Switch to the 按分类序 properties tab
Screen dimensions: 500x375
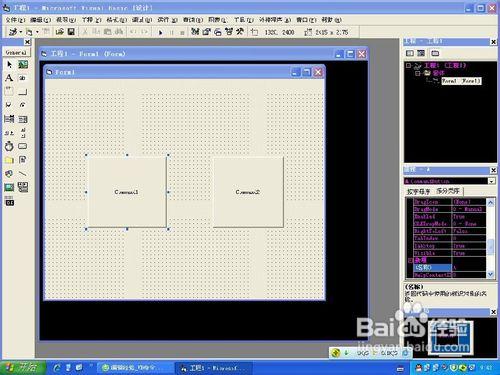tap(448, 191)
